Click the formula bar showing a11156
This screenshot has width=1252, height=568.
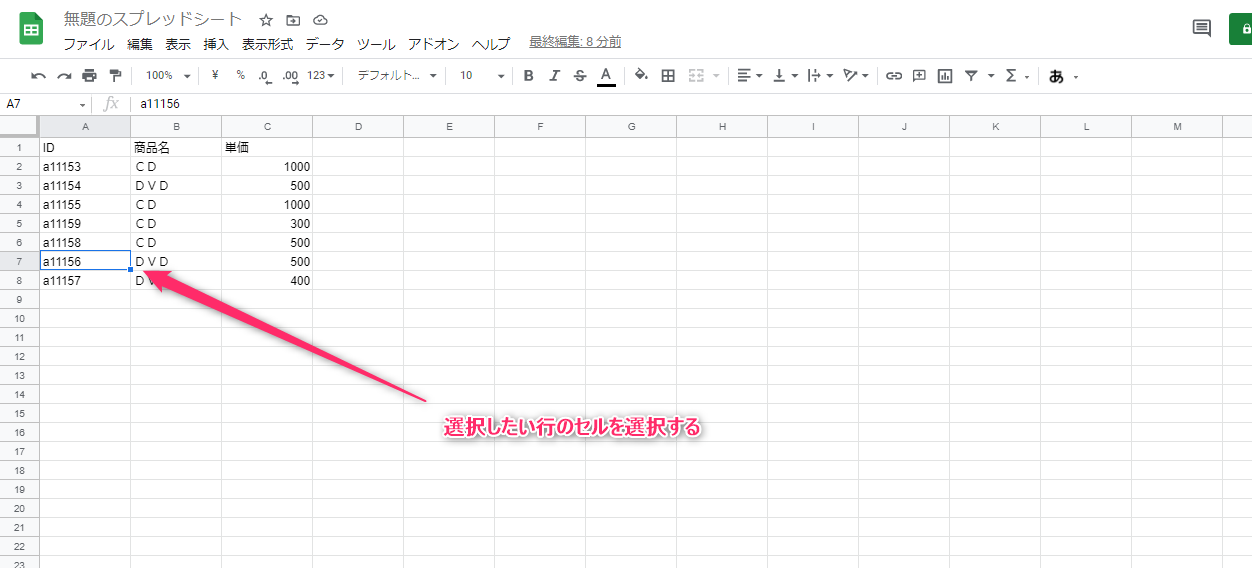[x=690, y=104]
